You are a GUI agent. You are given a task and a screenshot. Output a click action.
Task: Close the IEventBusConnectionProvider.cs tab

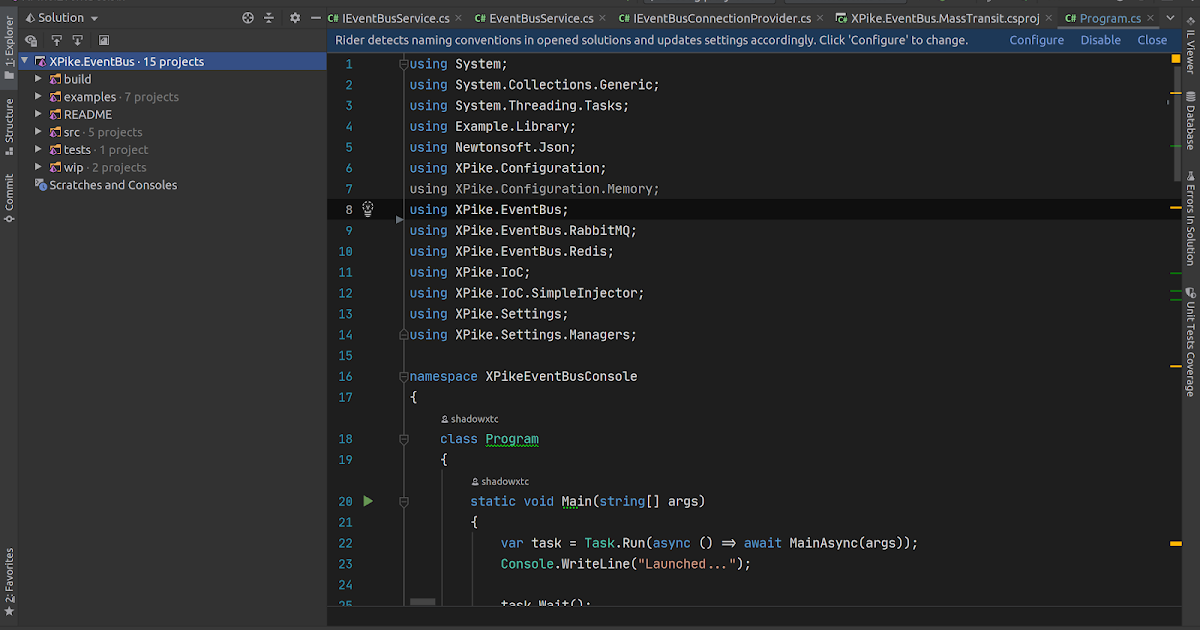[822, 18]
